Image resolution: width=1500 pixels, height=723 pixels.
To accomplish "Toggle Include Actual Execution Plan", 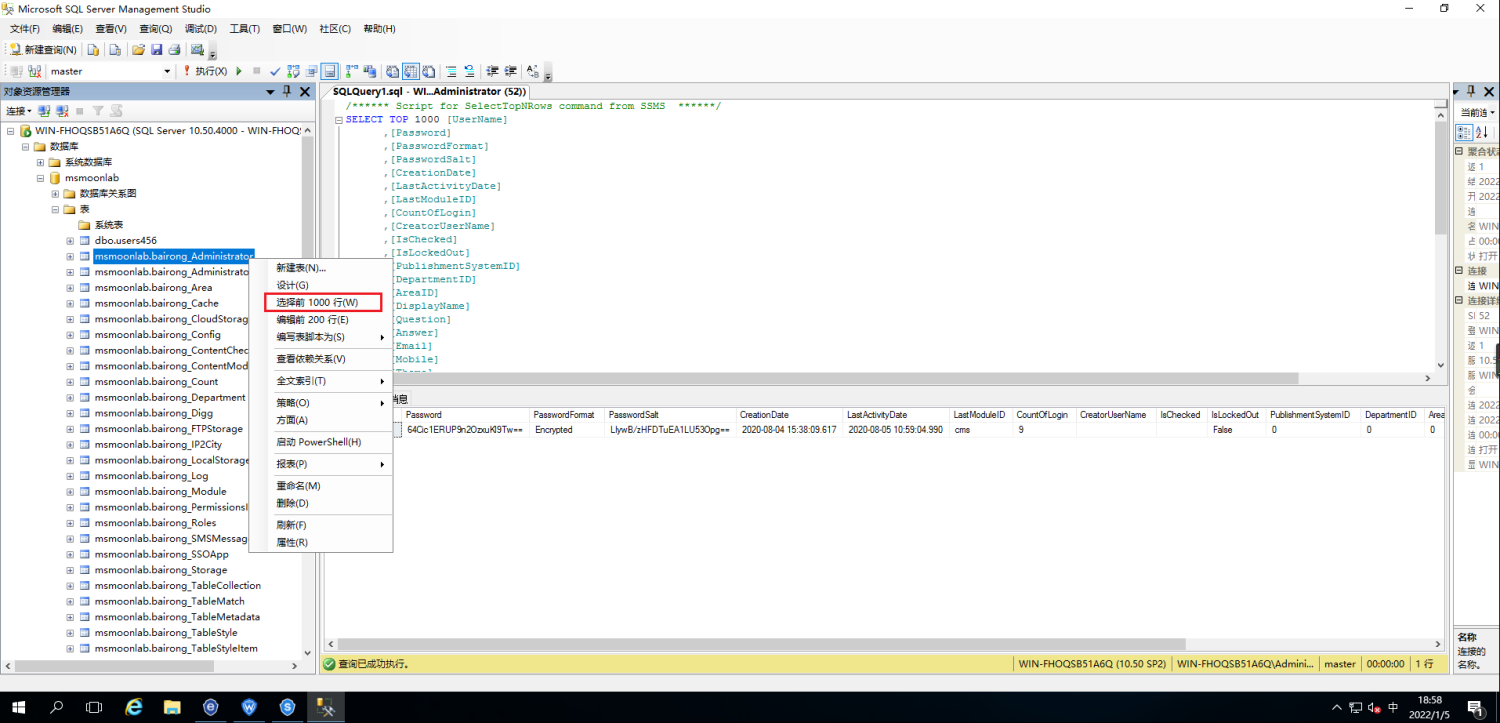I will [351, 71].
